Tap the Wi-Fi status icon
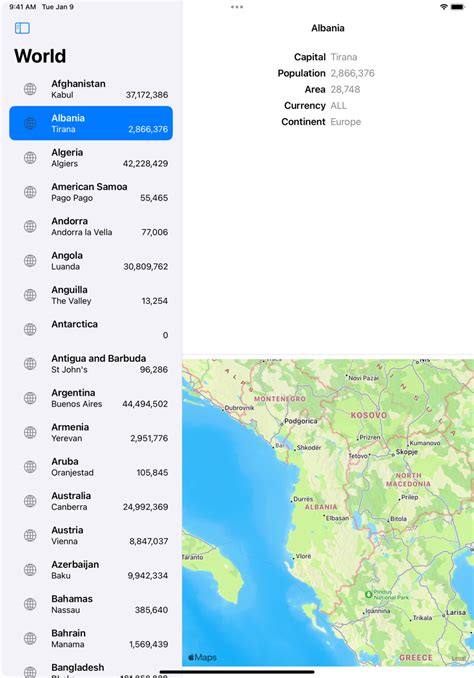 coord(443,7)
